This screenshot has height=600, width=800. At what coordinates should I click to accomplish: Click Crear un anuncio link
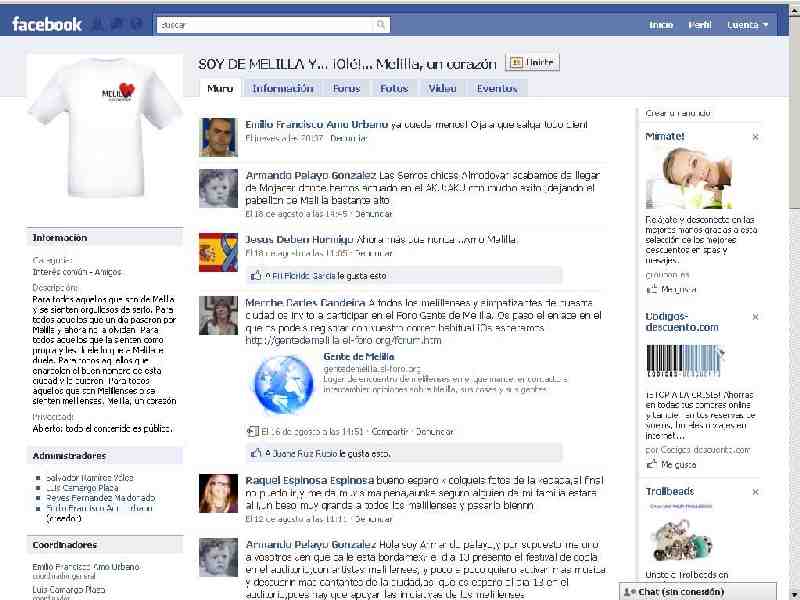[678, 113]
